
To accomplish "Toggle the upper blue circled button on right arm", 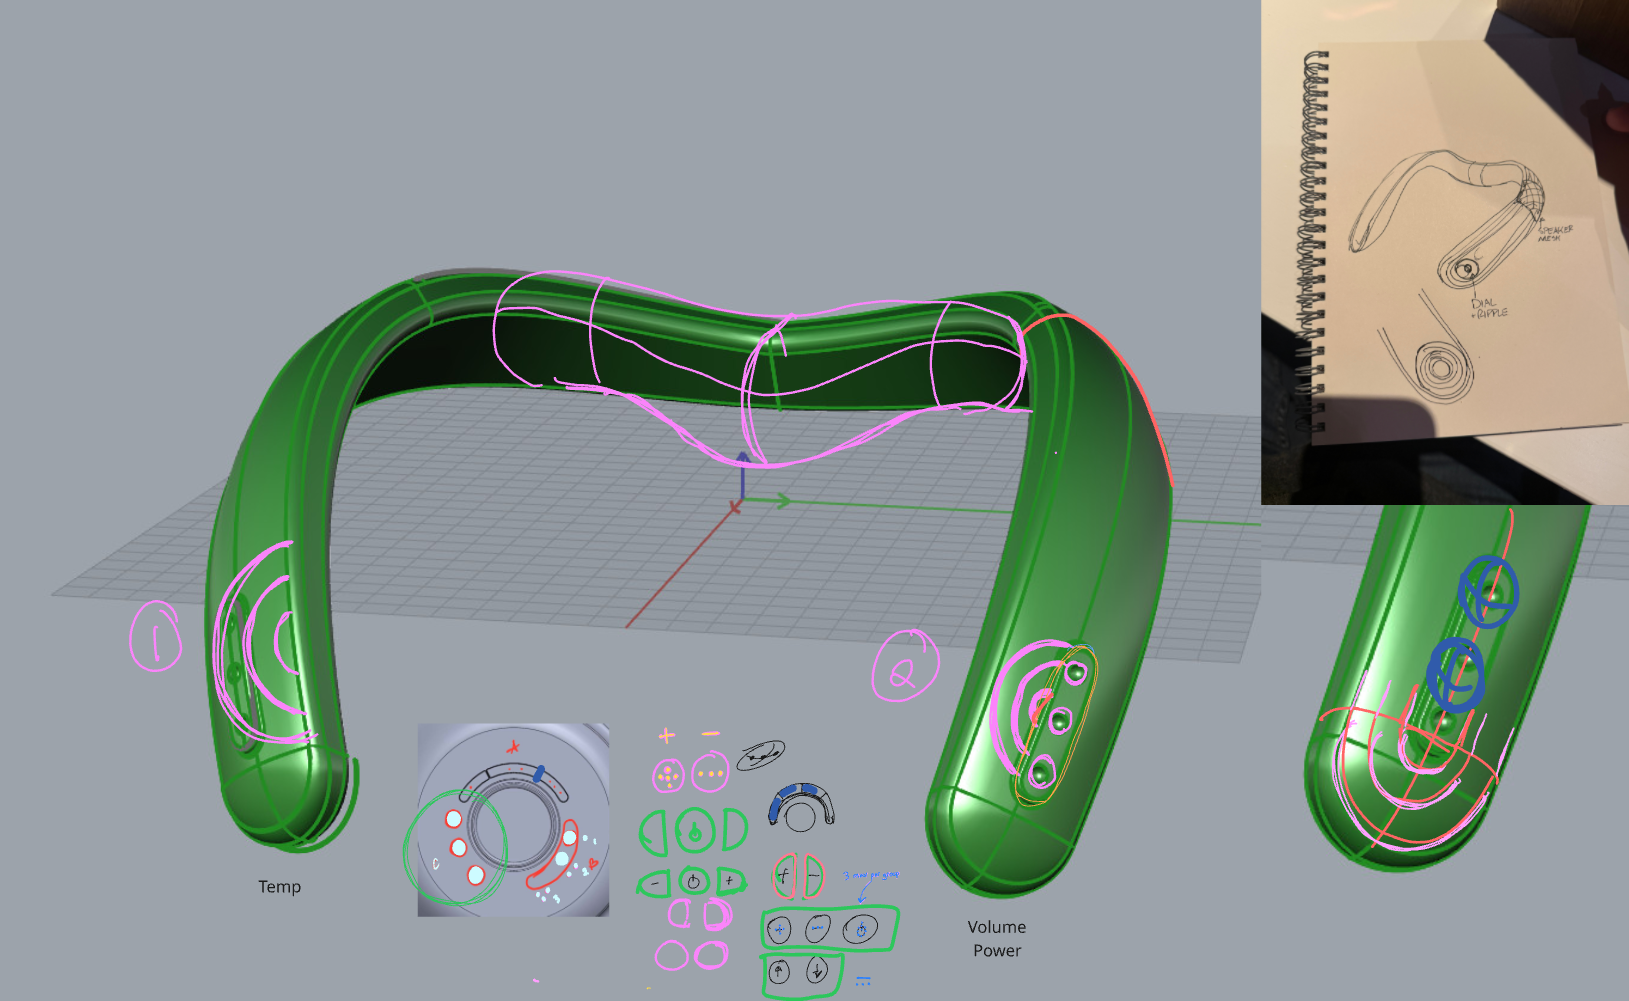I will (x=1489, y=593).
